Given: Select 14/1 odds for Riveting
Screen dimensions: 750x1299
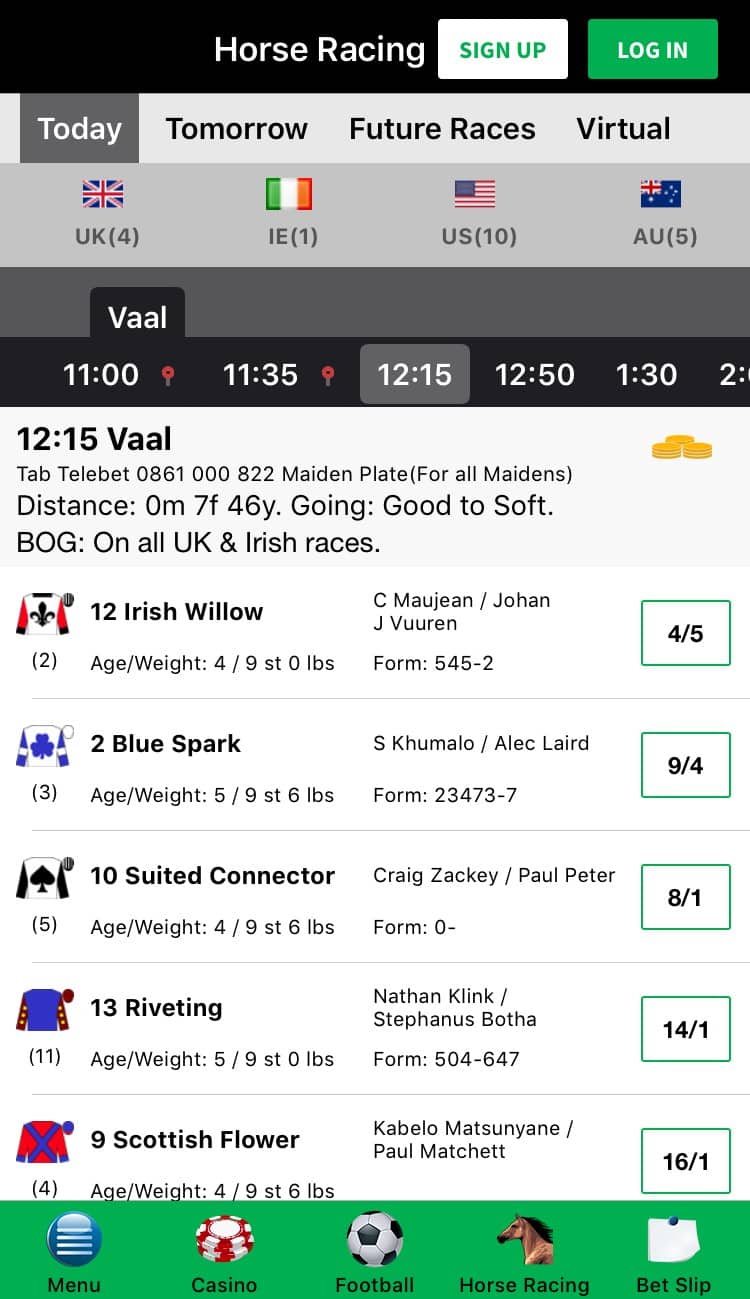Looking at the screenshot, I should pyautogui.click(x=686, y=1029).
